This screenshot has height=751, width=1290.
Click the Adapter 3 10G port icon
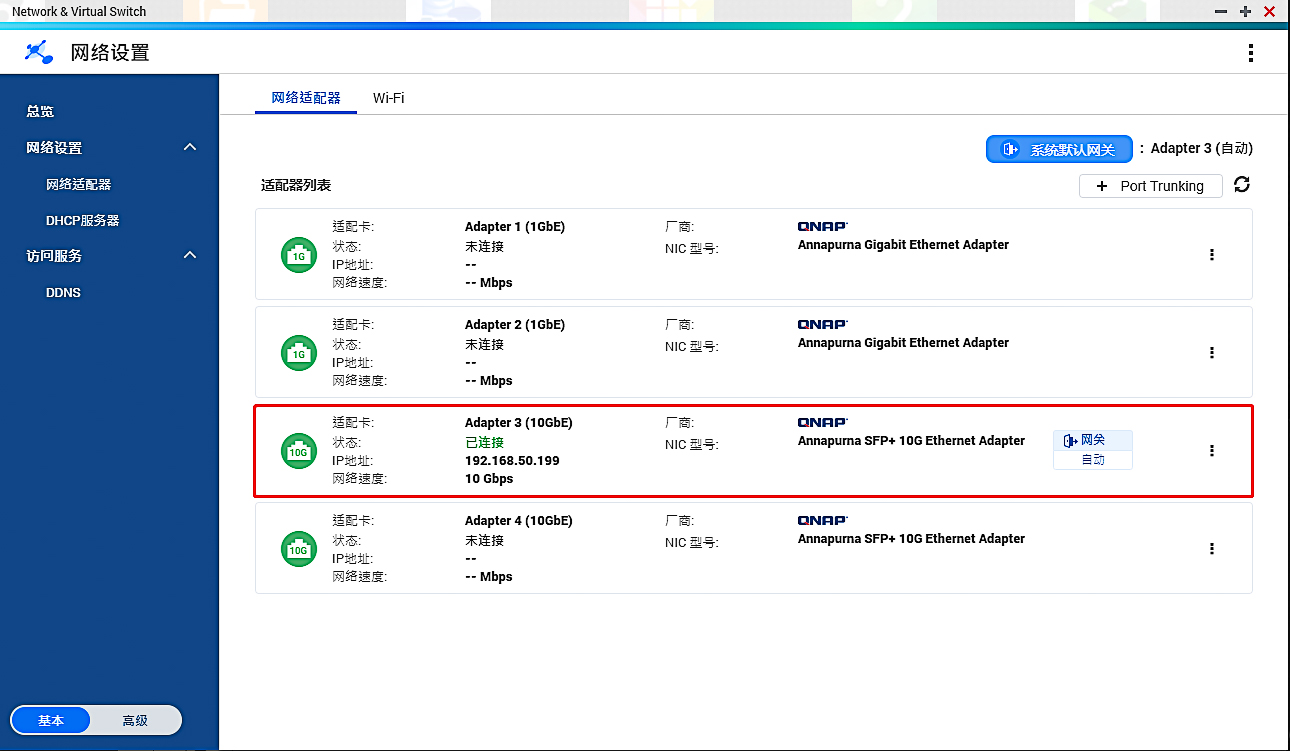coord(298,451)
